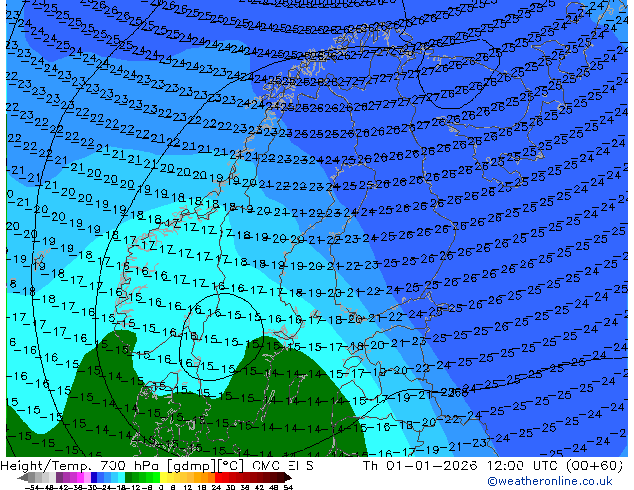Click the cyan colorbar swatch
Viewport: 634px width, 490px height.
coord(121,477)
